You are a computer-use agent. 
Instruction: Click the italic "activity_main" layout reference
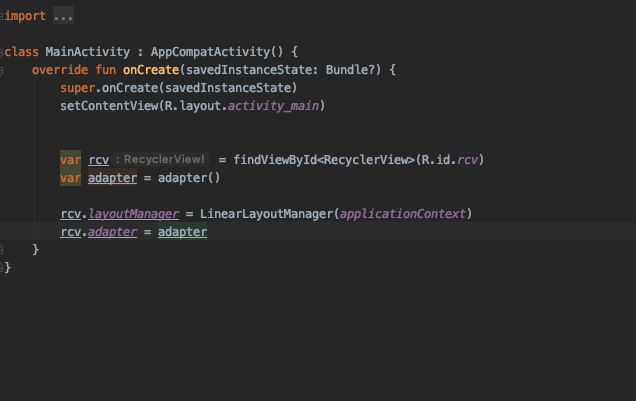(x=273, y=106)
